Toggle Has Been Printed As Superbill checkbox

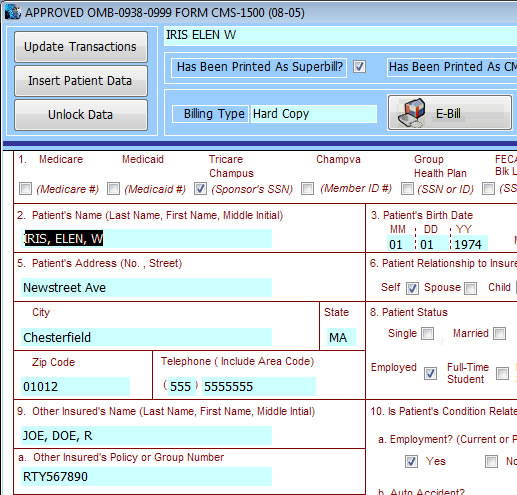coord(359,67)
